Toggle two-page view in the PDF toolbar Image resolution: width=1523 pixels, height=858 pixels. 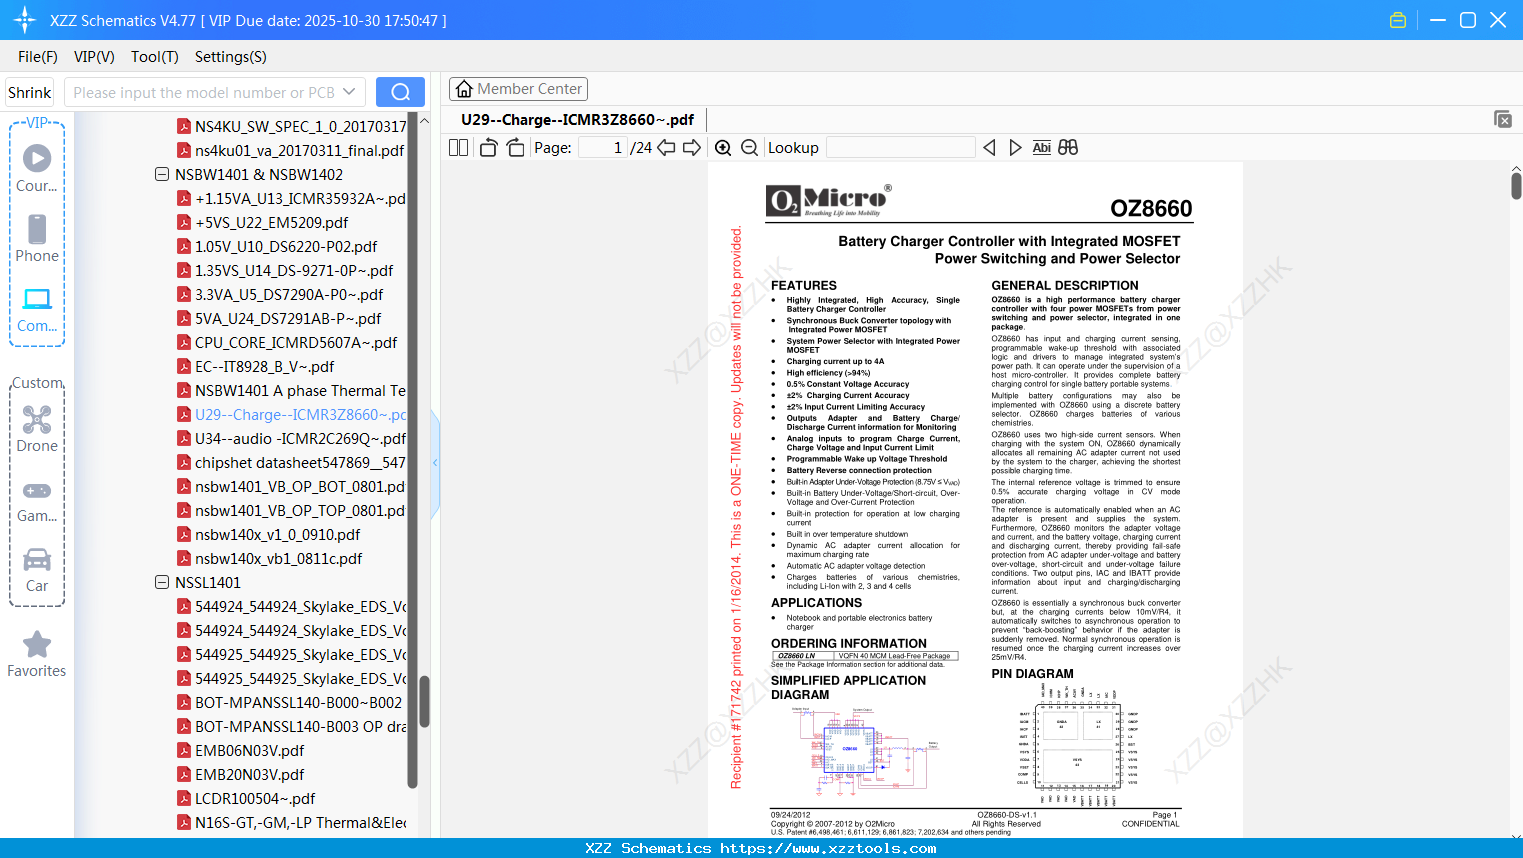click(x=458, y=148)
